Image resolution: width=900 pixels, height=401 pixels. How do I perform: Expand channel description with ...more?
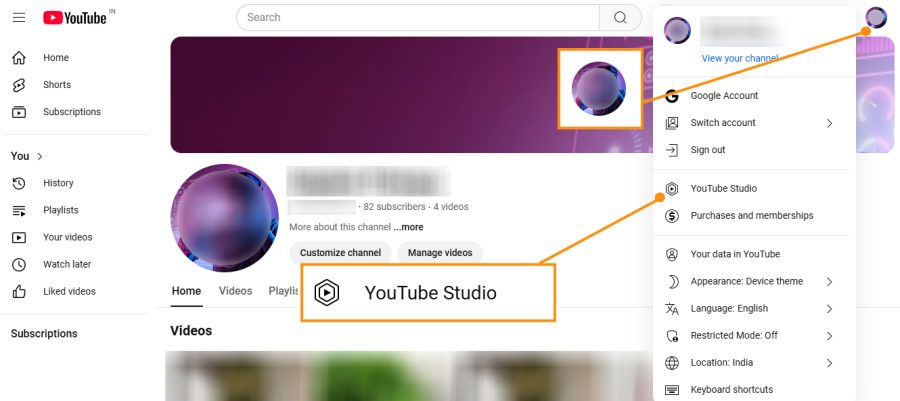click(x=408, y=227)
